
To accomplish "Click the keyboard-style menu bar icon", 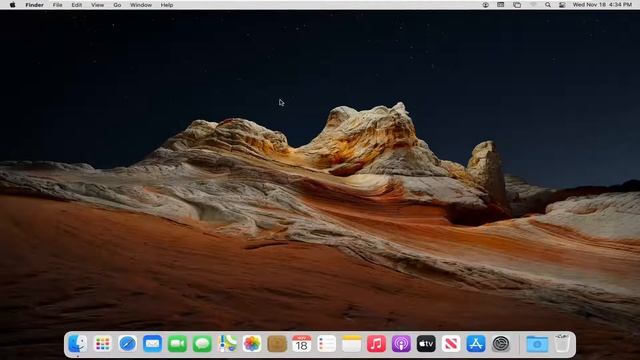I will pyautogui.click(x=500, y=5).
